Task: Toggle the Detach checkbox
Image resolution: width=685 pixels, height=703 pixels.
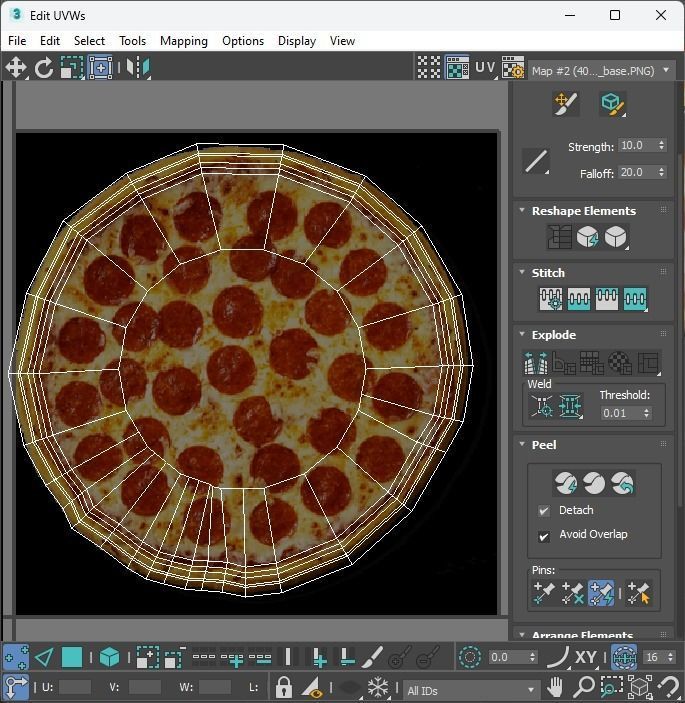Action: coord(544,511)
